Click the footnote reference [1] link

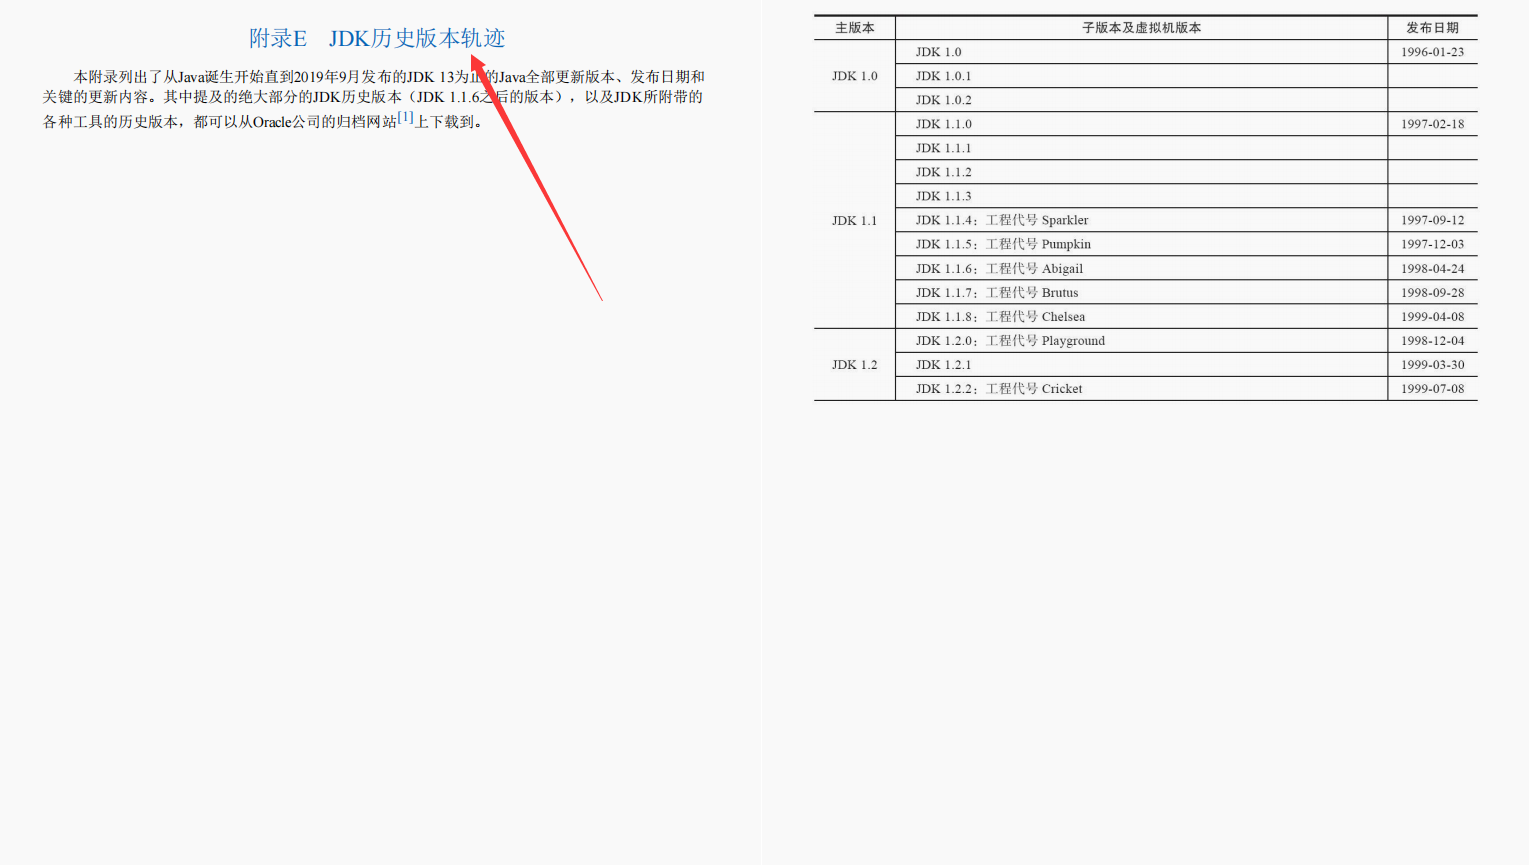coord(405,117)
